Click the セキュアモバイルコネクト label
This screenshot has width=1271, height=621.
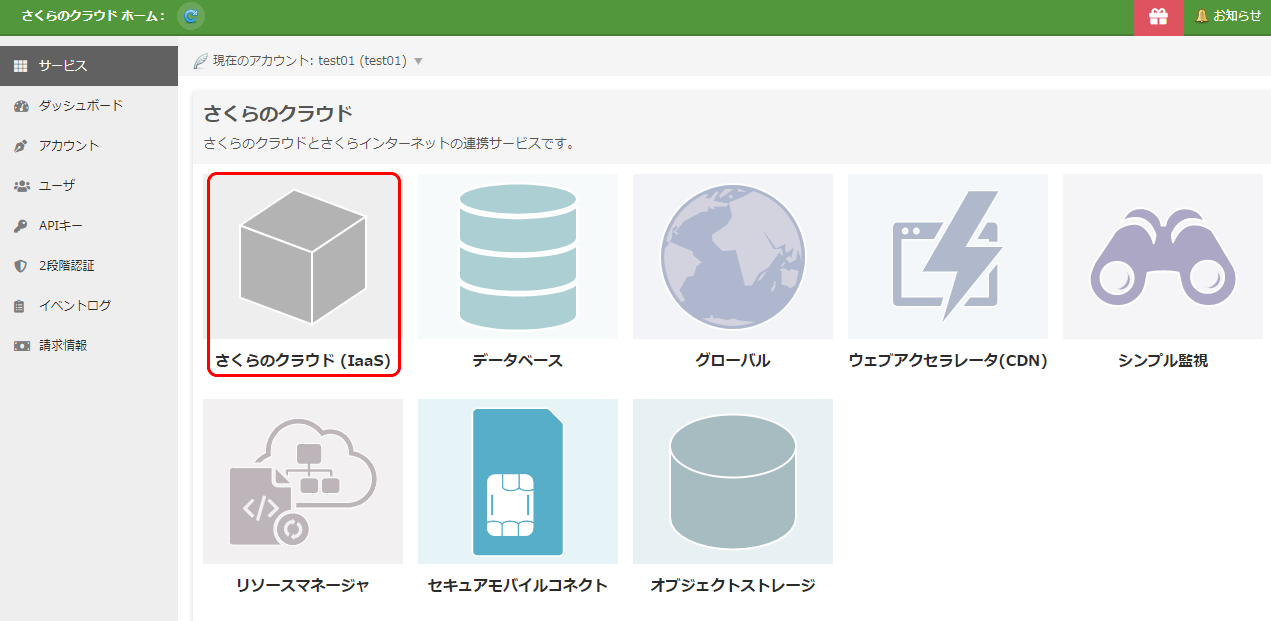(518, 586)
